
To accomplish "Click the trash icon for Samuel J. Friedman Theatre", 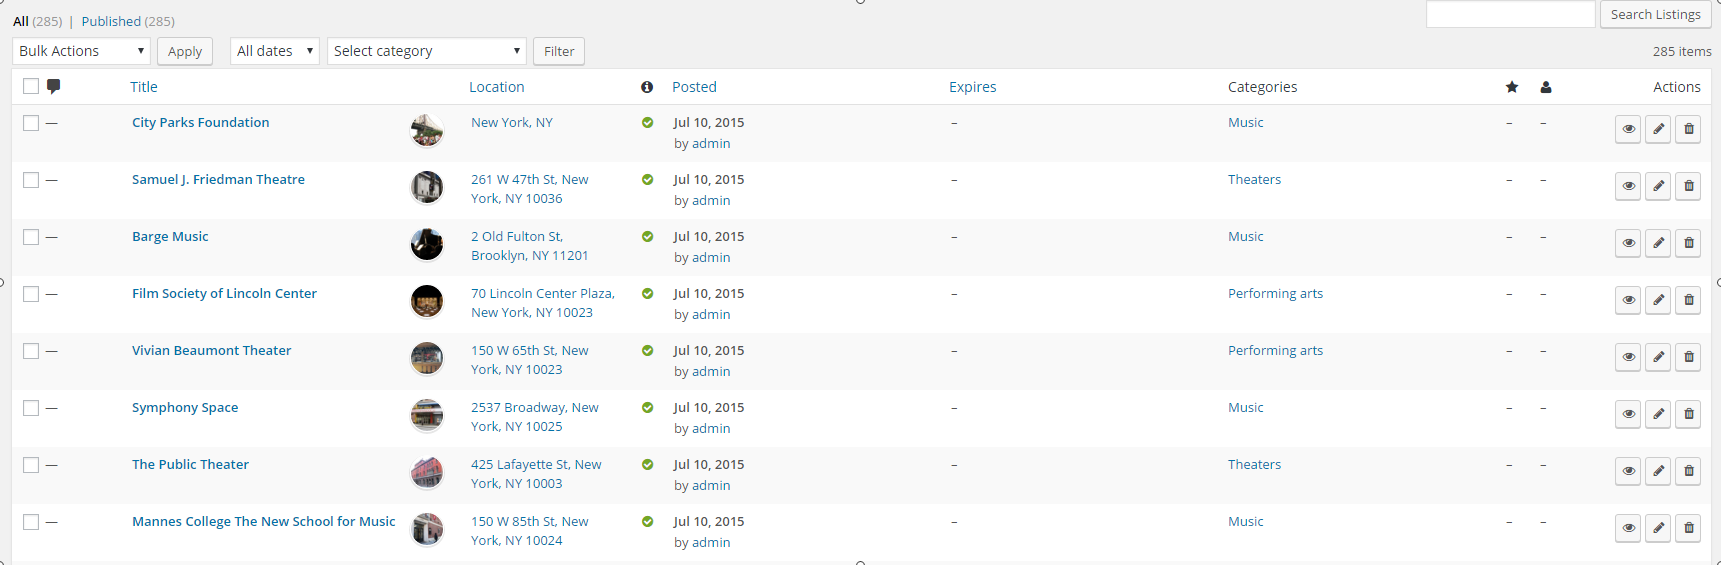I will point(1688,186).
